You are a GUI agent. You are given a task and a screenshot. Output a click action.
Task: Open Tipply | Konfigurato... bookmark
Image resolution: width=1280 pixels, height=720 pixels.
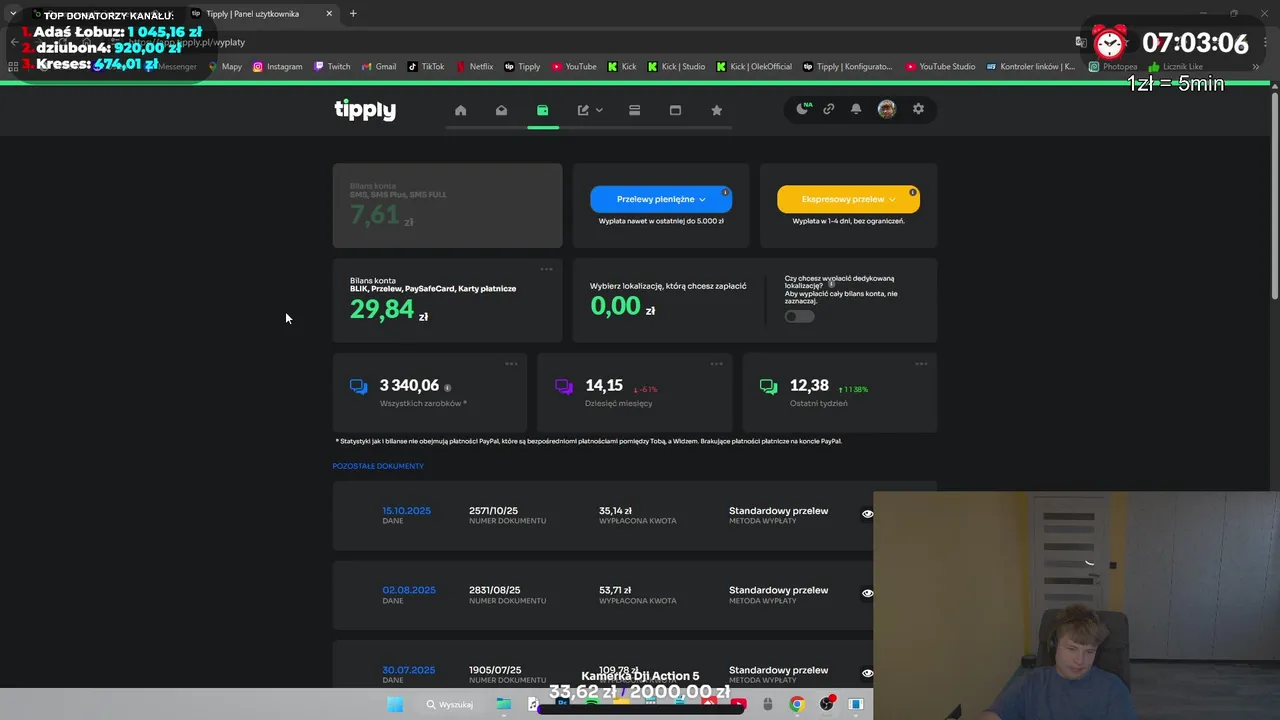pos(848,67)
